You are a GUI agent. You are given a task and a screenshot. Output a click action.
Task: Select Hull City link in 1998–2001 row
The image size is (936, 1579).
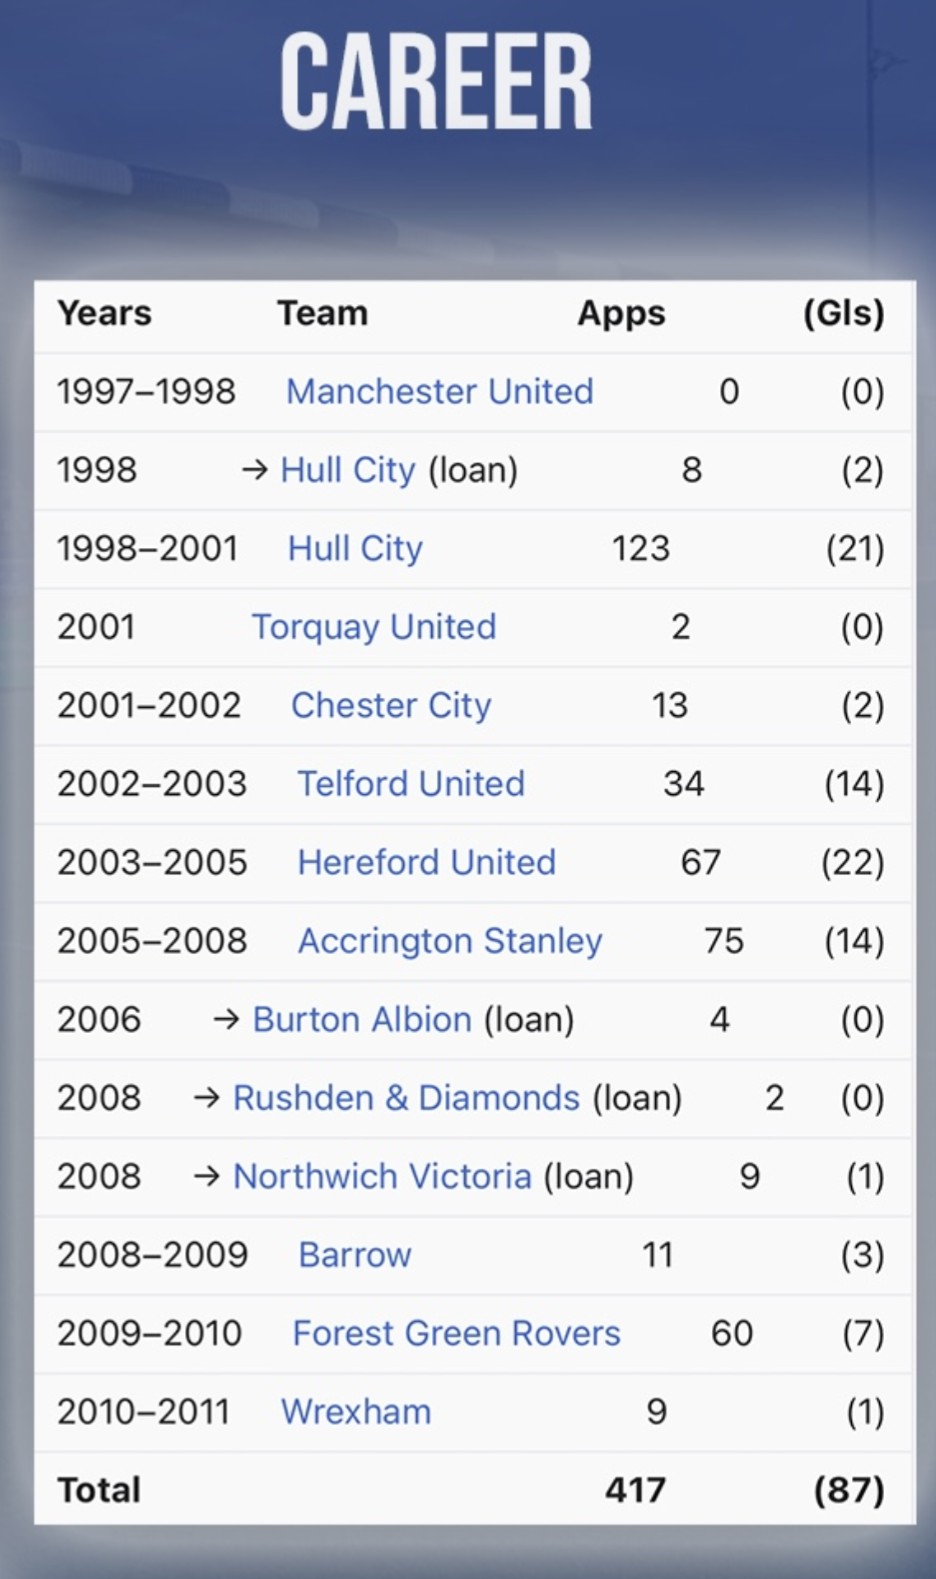click(355, 548)
